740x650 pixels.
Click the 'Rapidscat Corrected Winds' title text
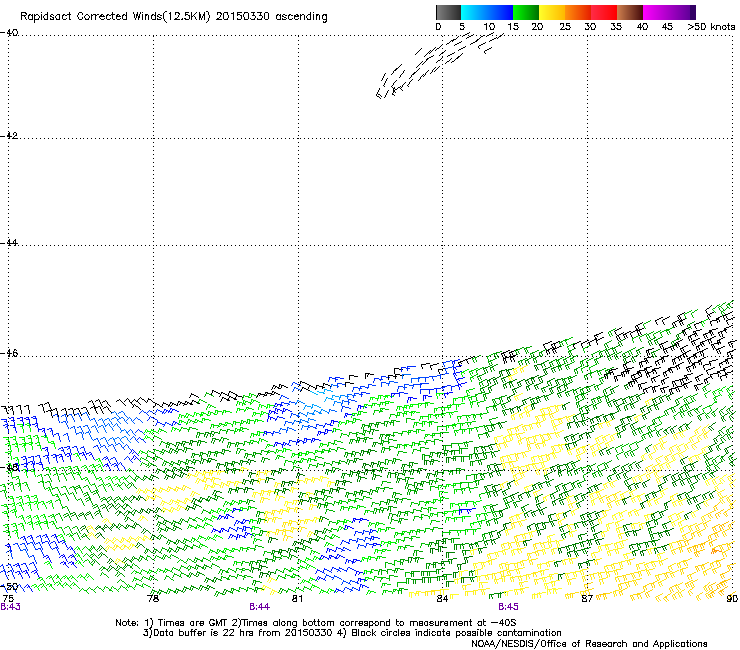pos(115,17)
